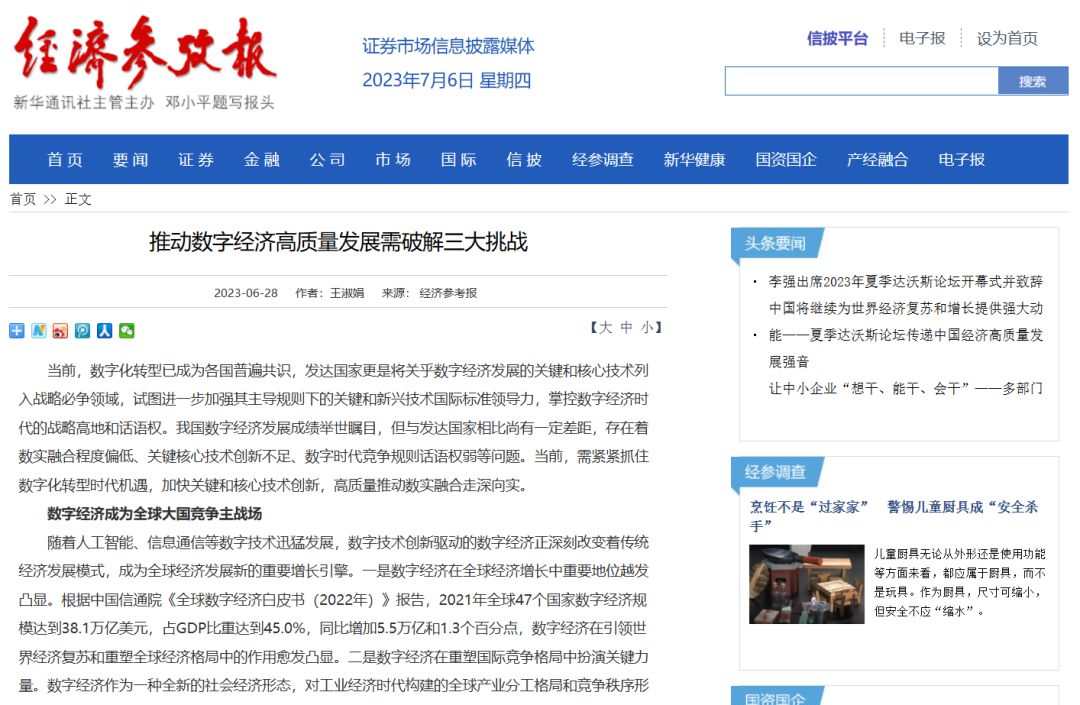
Task: Click the search text input box
Action: [x=861, y=81]
